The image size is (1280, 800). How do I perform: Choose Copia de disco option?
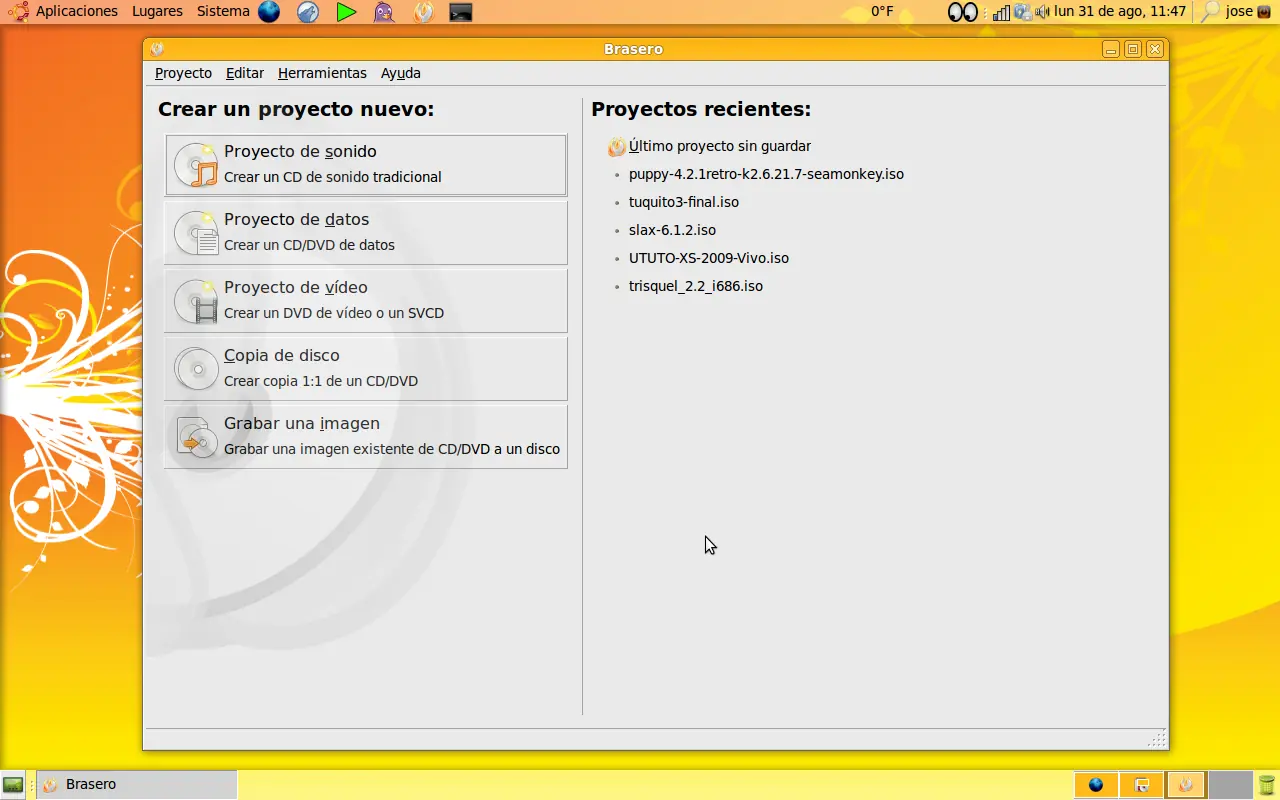point(366,369)
